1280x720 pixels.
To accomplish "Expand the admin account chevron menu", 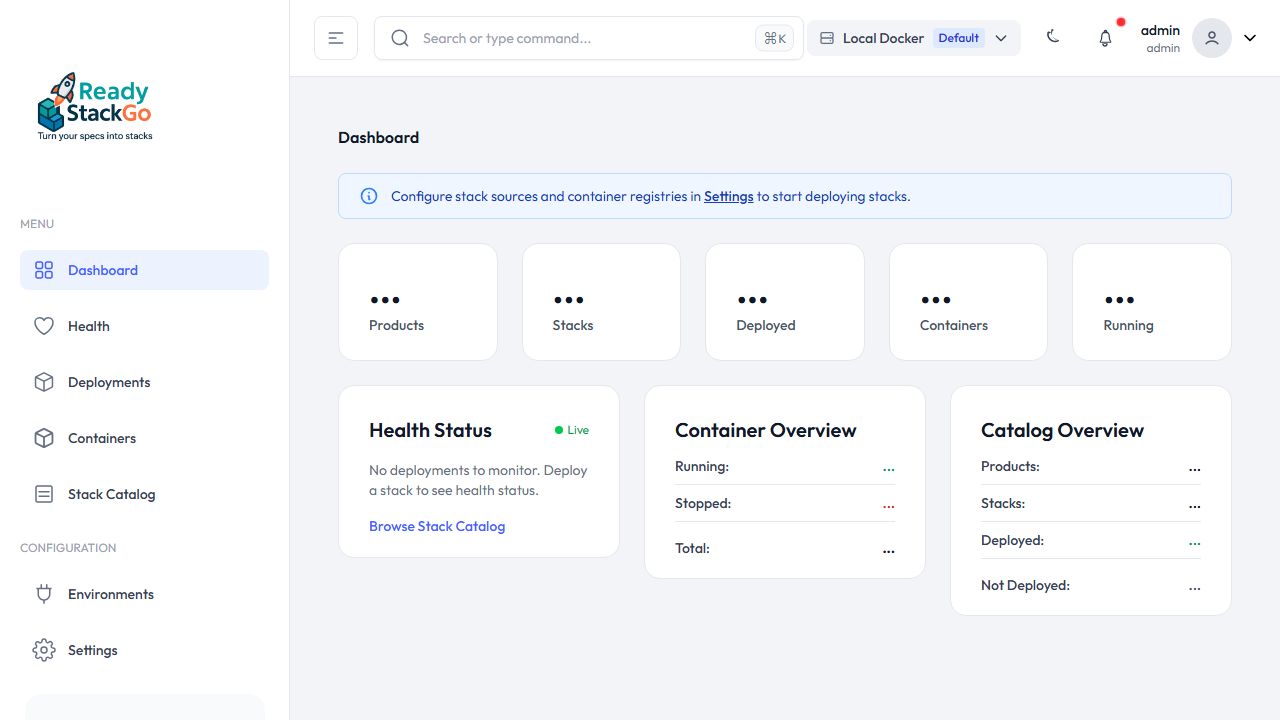I will (x=1249, y=37).
